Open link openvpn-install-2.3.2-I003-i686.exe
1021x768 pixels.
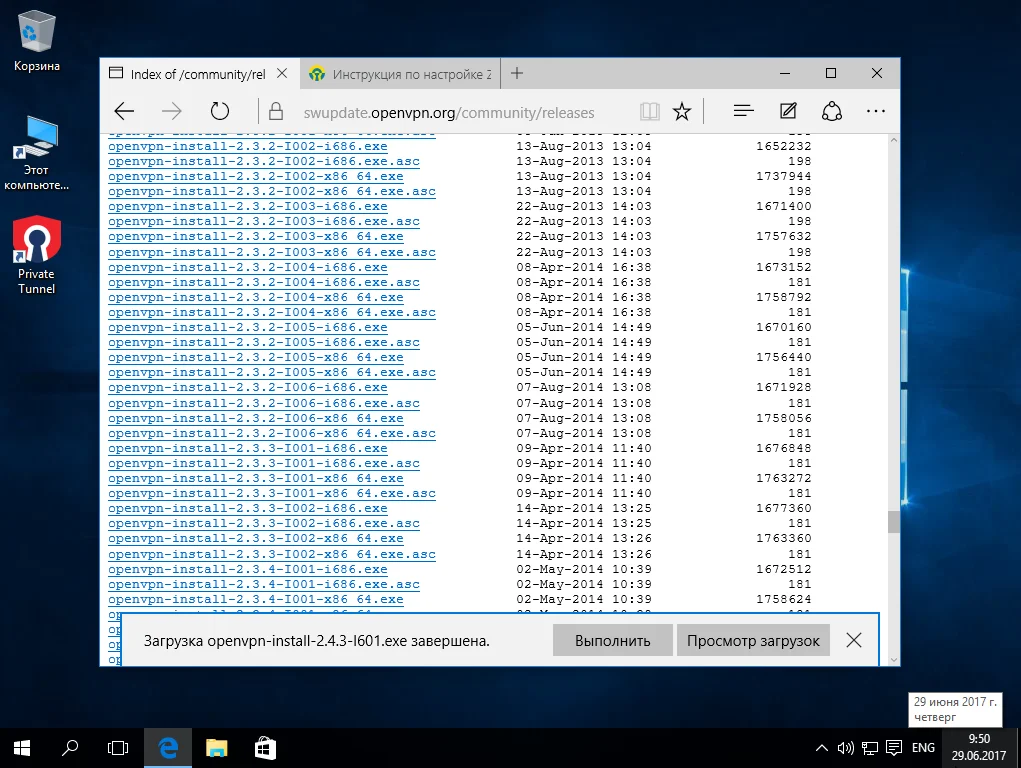(x=247, y=206)
